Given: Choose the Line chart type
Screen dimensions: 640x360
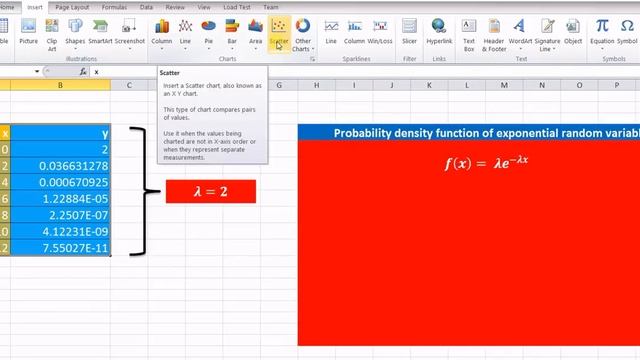Looking at the screenshot, I should pyautogui.click(x=185, y=34).
